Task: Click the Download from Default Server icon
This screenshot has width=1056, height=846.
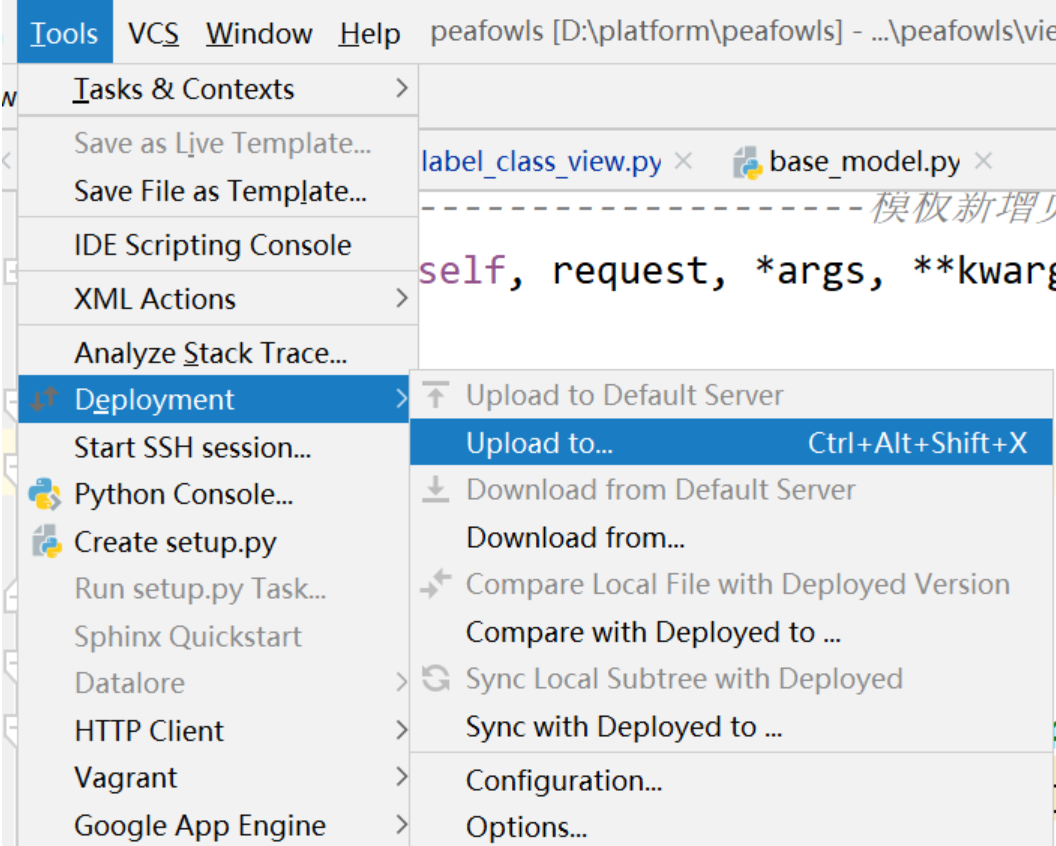Action: point(436,489)
